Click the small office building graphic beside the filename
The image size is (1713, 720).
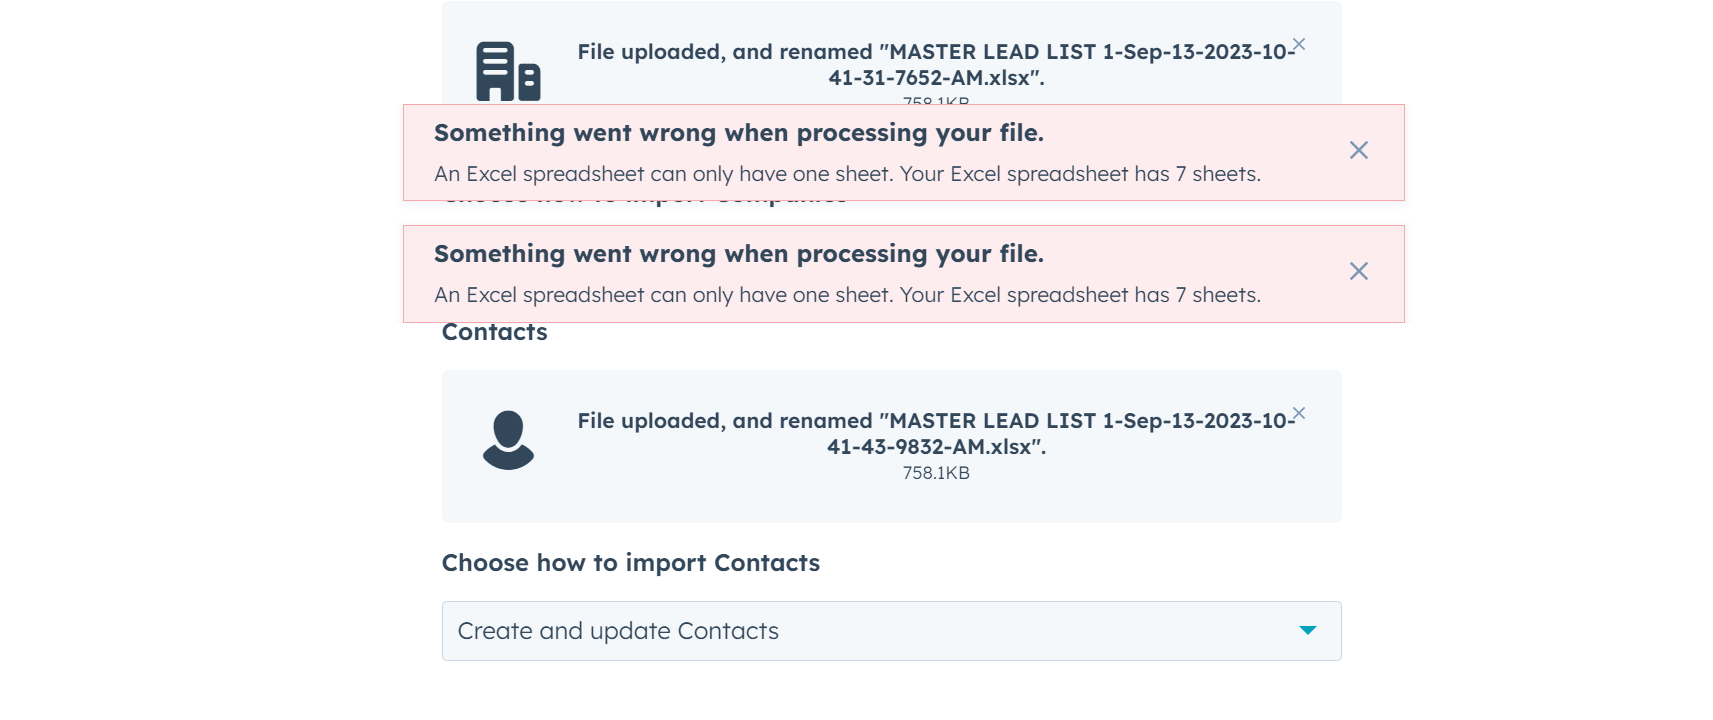pos(510,70)
